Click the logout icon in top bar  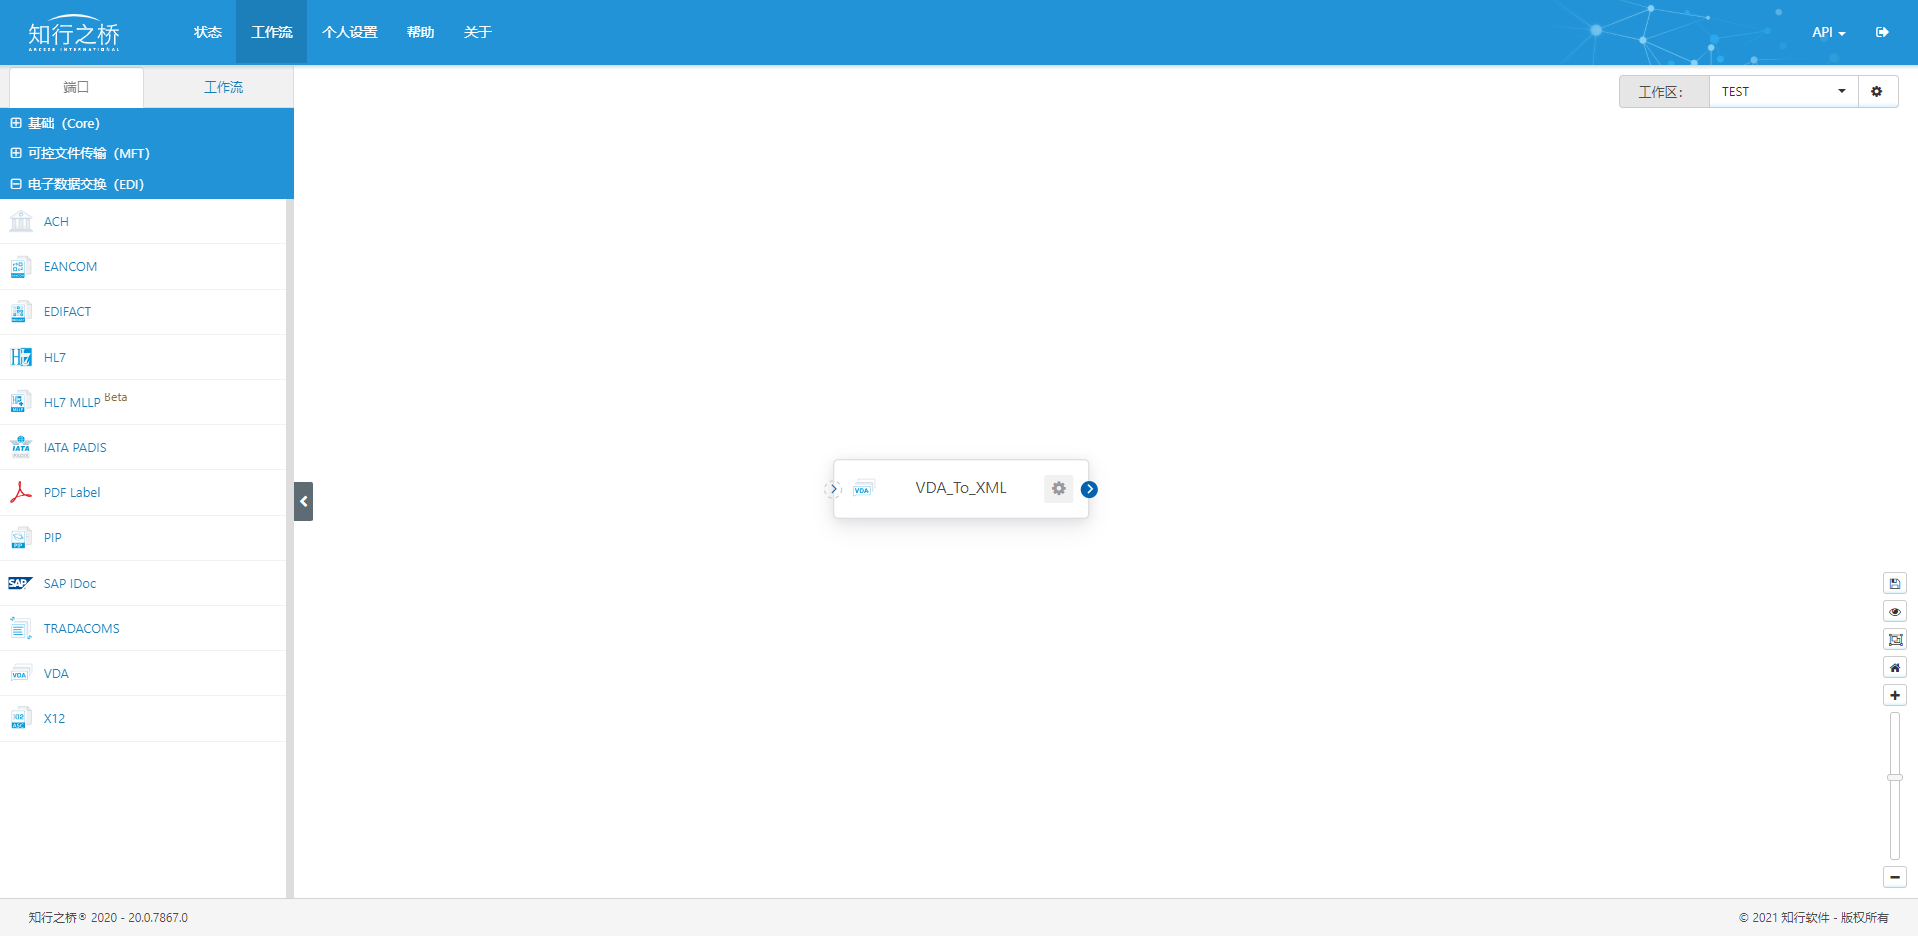tap(1882, 32)
